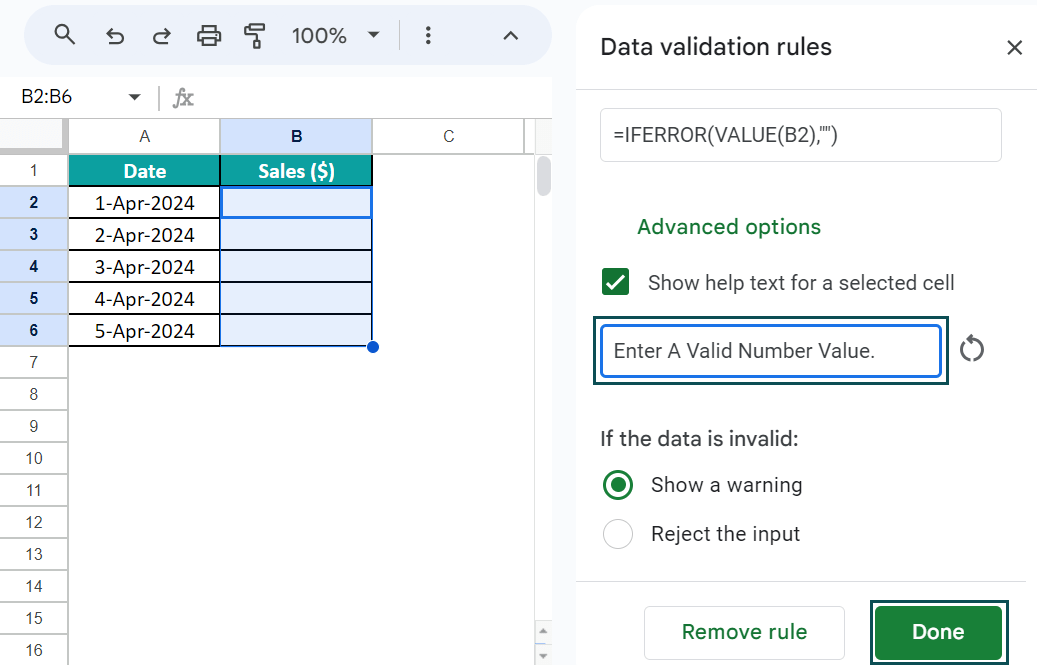
Task: Print the spreadsheet
Action: (x=209, y=34)
